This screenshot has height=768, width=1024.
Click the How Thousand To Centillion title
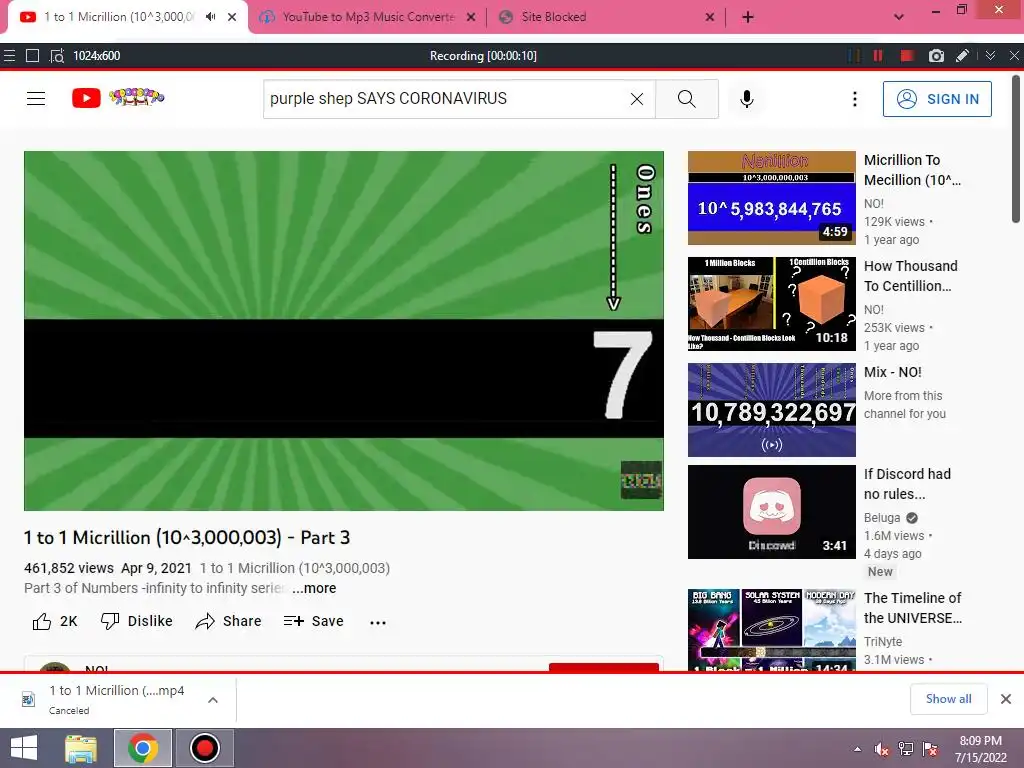pos(910,276)
